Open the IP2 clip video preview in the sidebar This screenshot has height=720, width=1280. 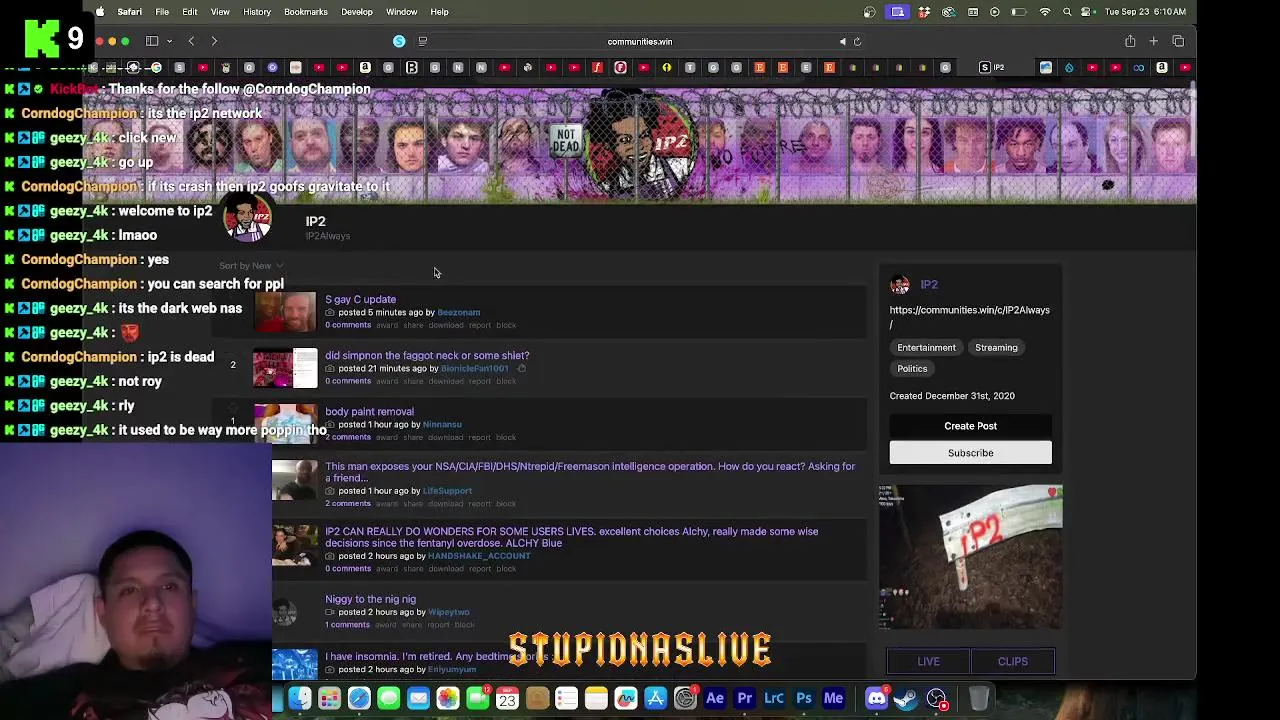click(970, 557)
